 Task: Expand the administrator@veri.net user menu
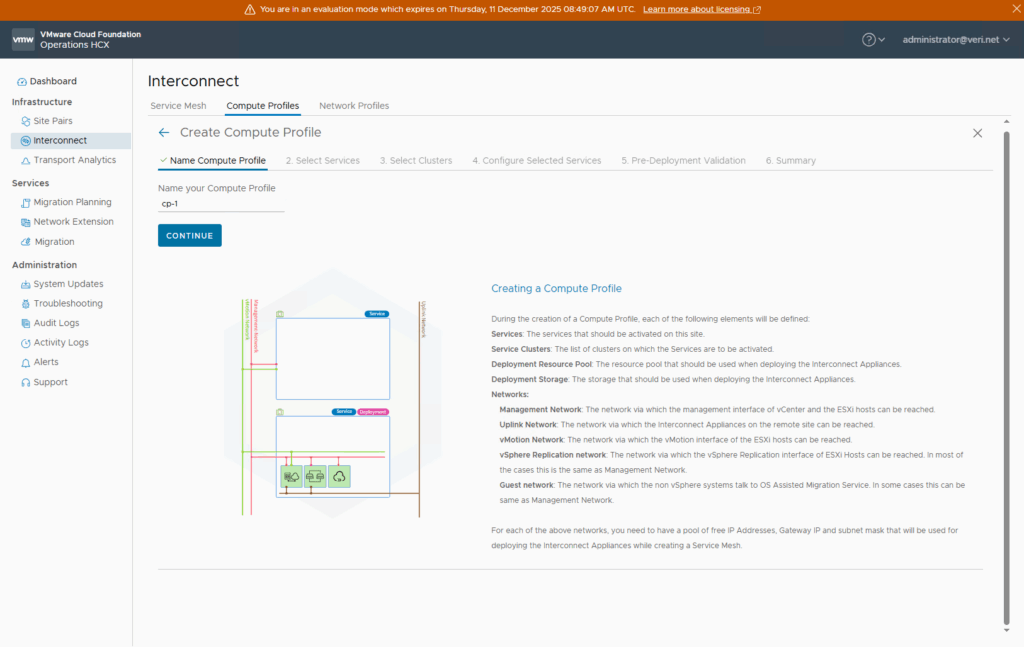(x=955, y=40)
